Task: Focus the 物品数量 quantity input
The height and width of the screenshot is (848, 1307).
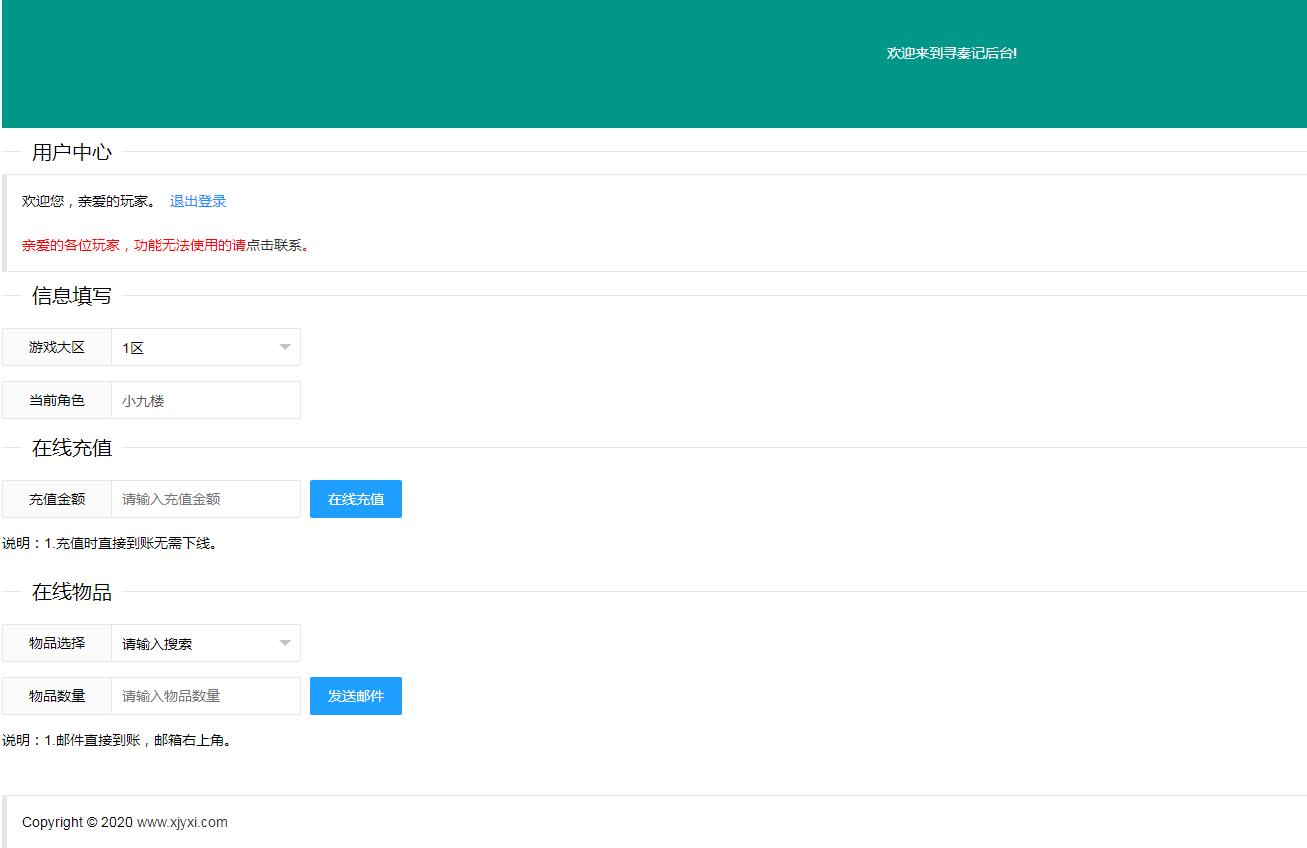Action: point(205,696)
